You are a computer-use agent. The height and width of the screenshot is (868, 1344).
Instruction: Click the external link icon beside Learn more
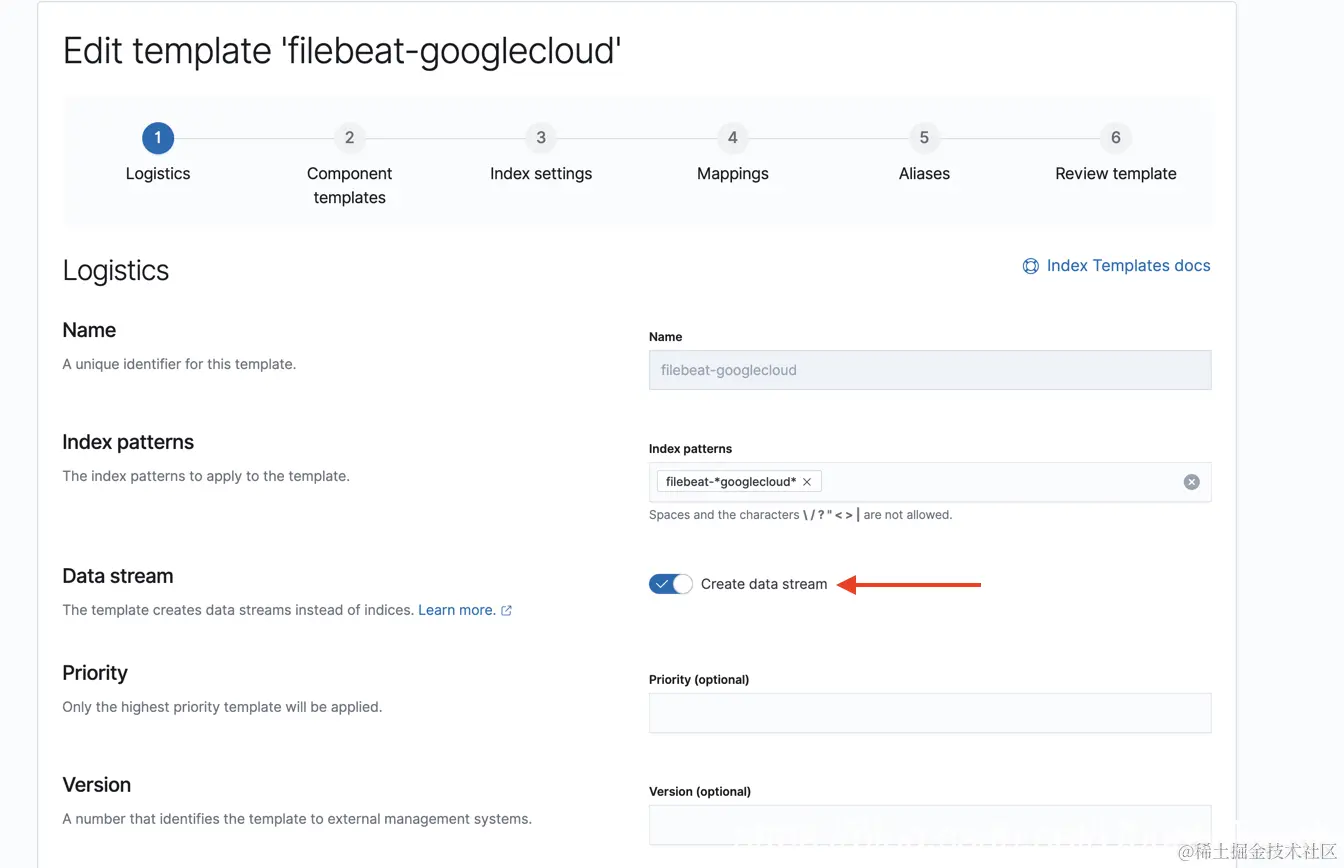[x=506, y=610]
